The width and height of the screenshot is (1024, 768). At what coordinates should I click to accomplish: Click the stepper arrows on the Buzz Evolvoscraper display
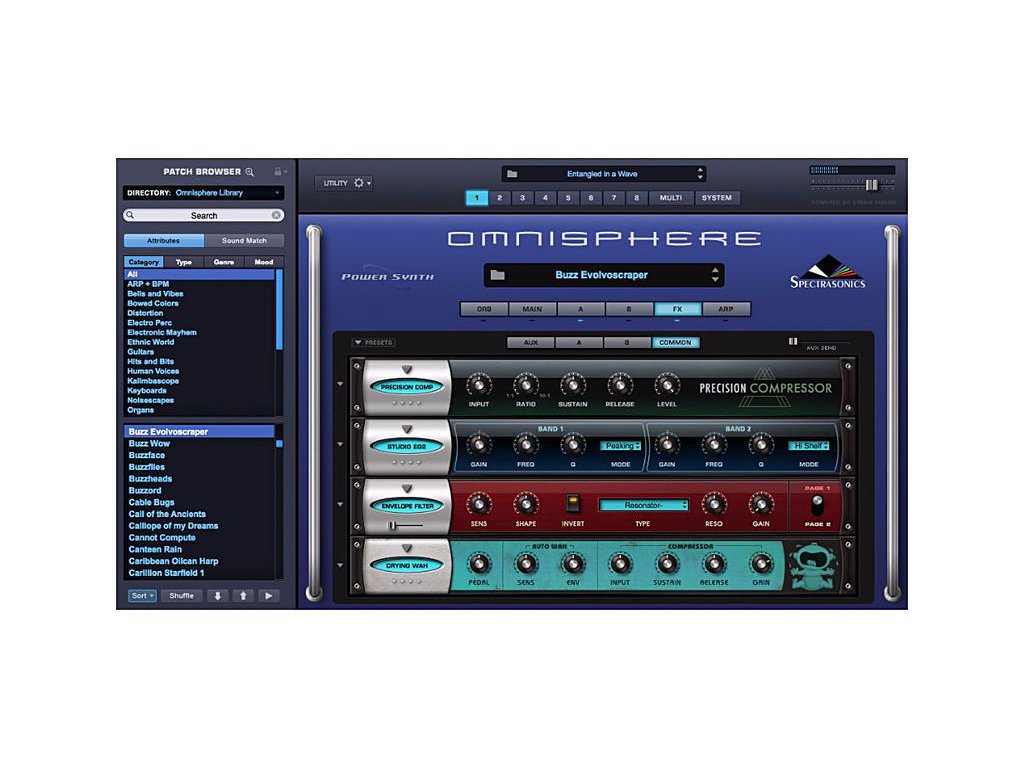click(715, 275)
